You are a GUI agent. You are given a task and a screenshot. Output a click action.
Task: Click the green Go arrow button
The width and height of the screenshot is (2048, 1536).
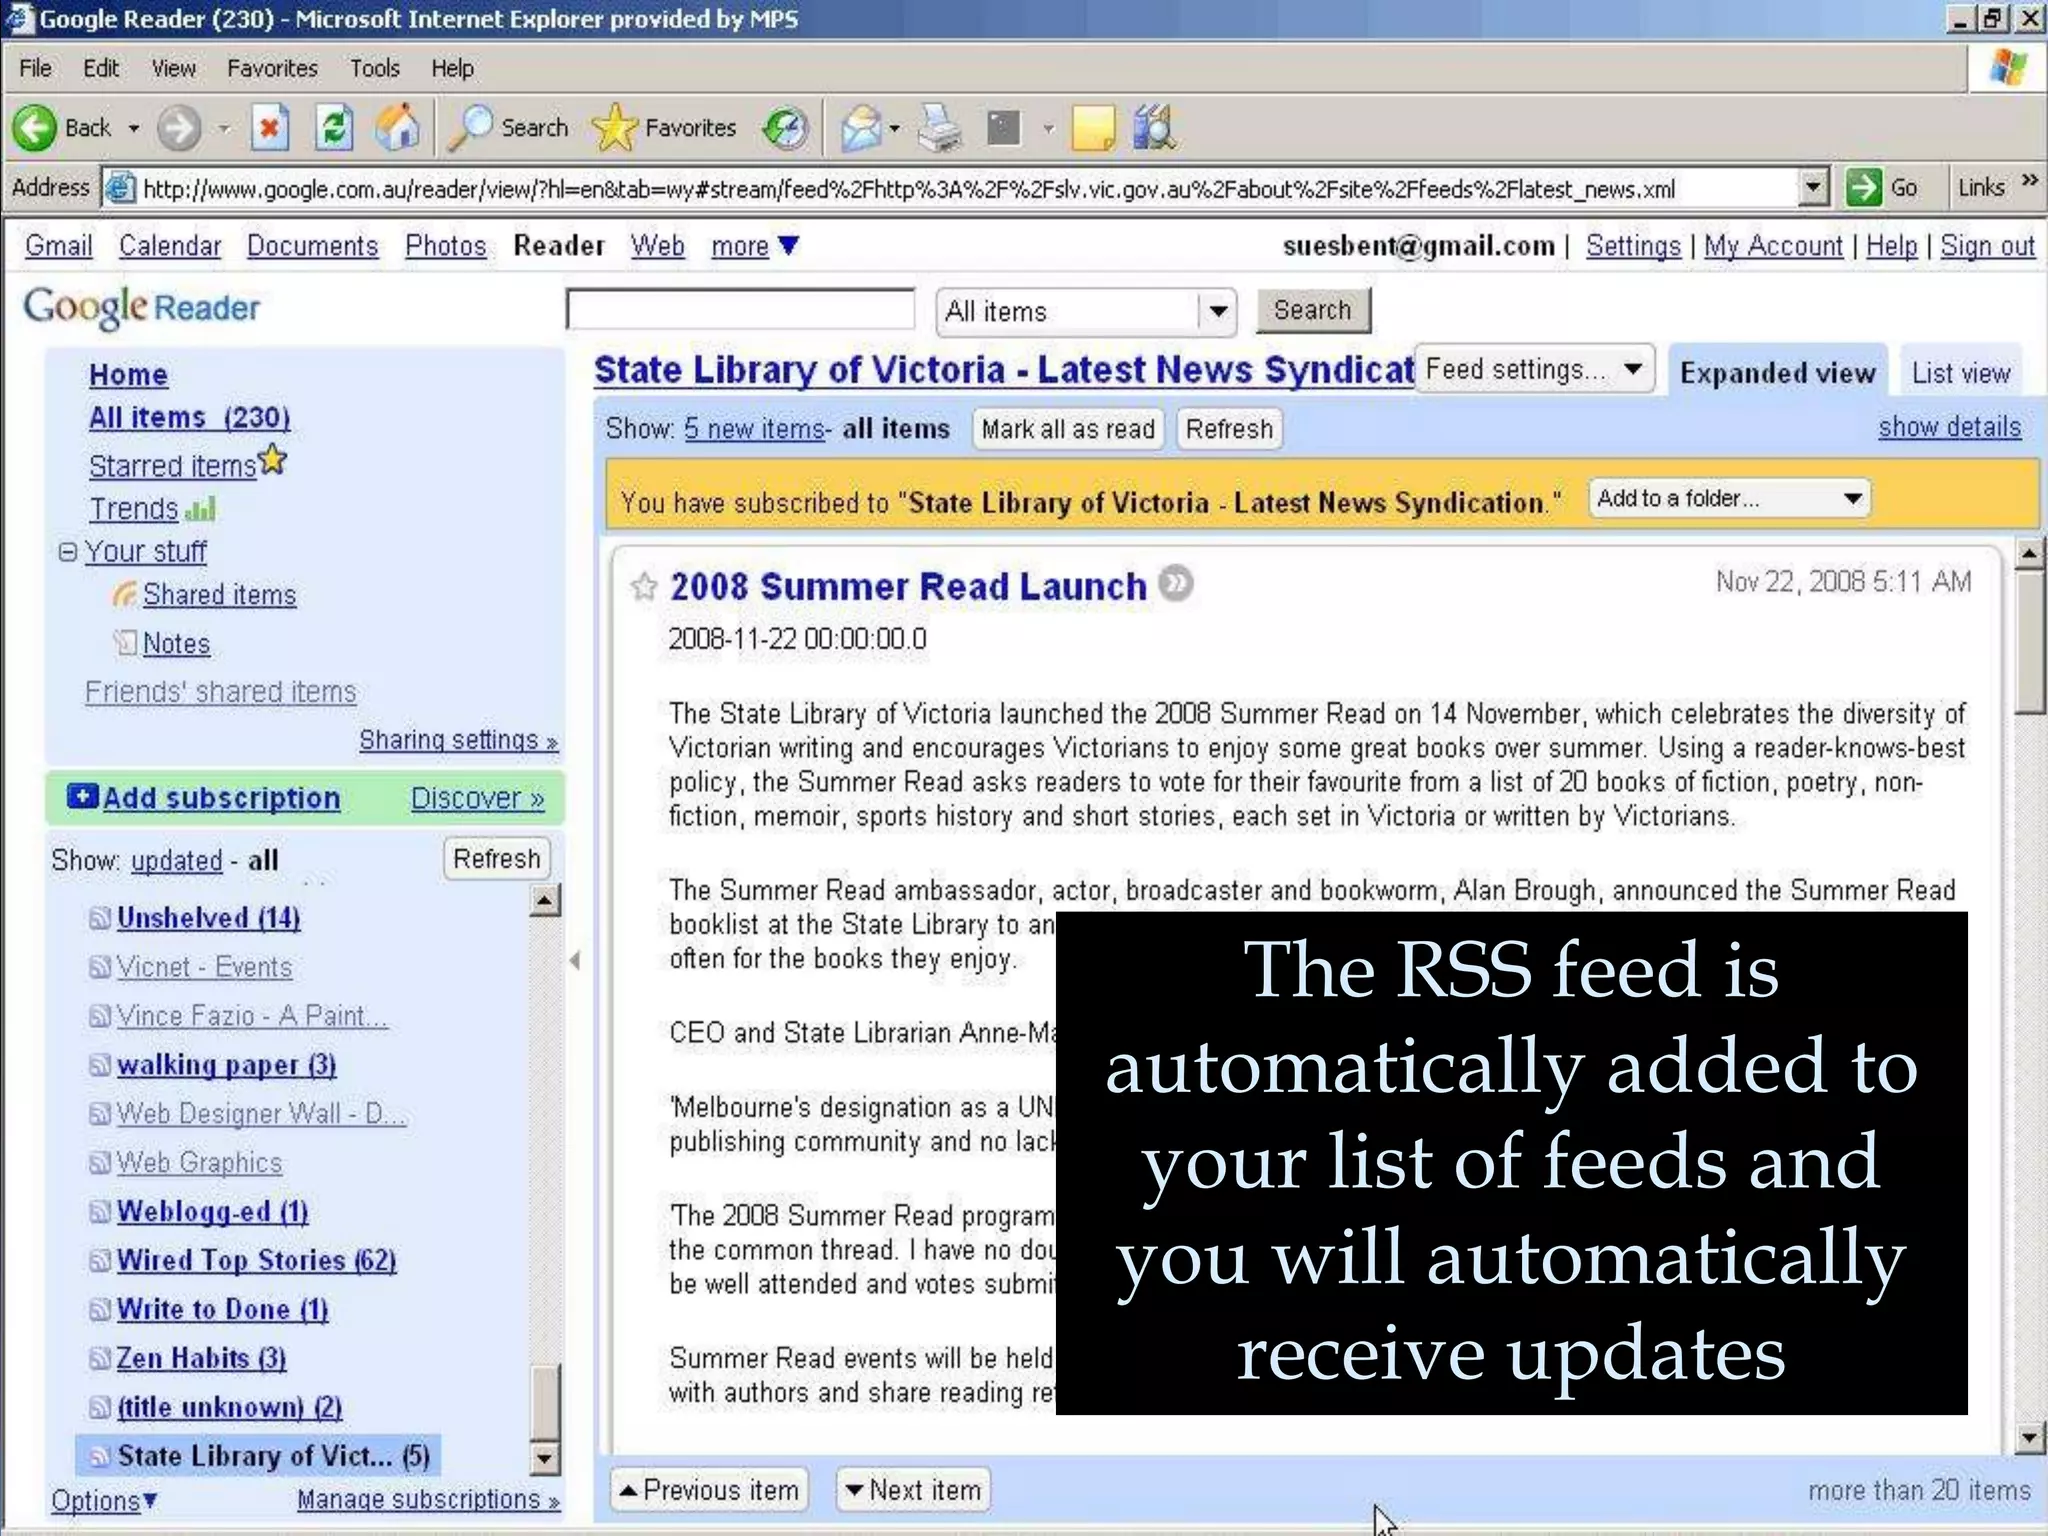coord(1864,187)
